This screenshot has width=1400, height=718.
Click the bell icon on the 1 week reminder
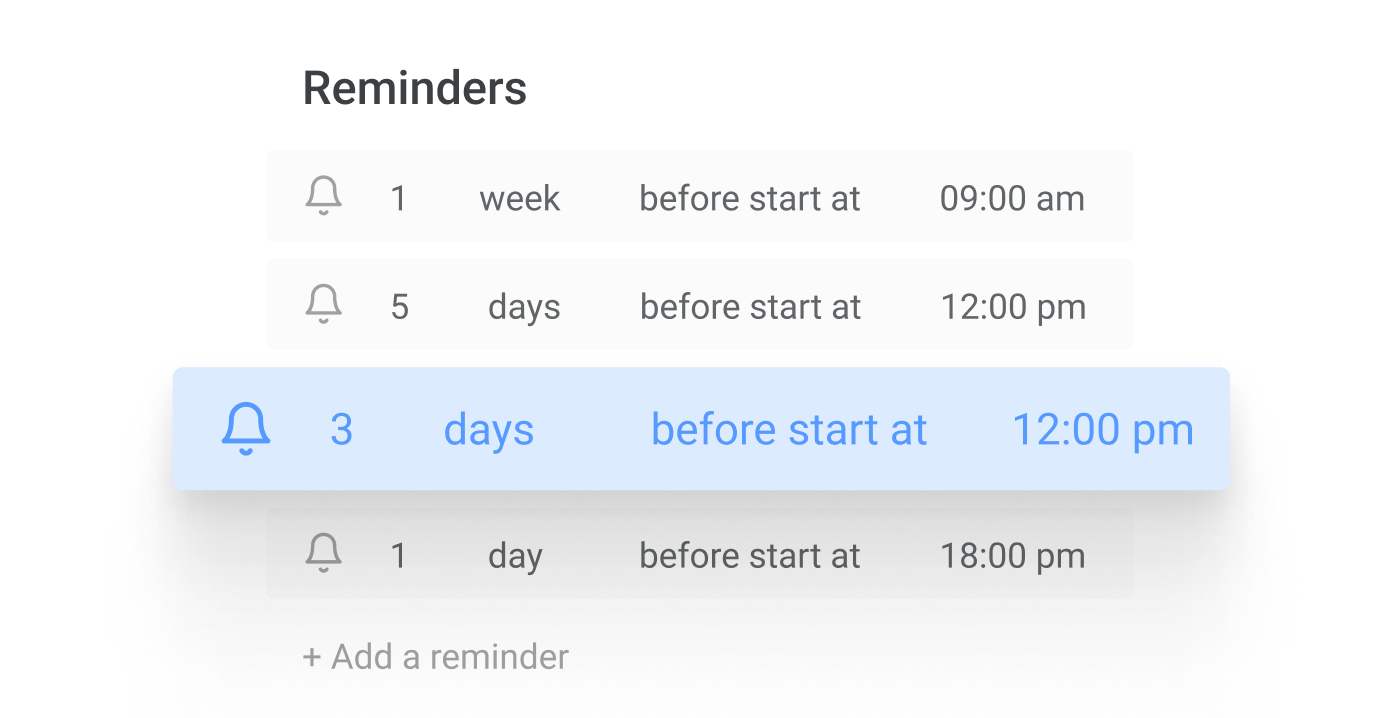point(323,197)
